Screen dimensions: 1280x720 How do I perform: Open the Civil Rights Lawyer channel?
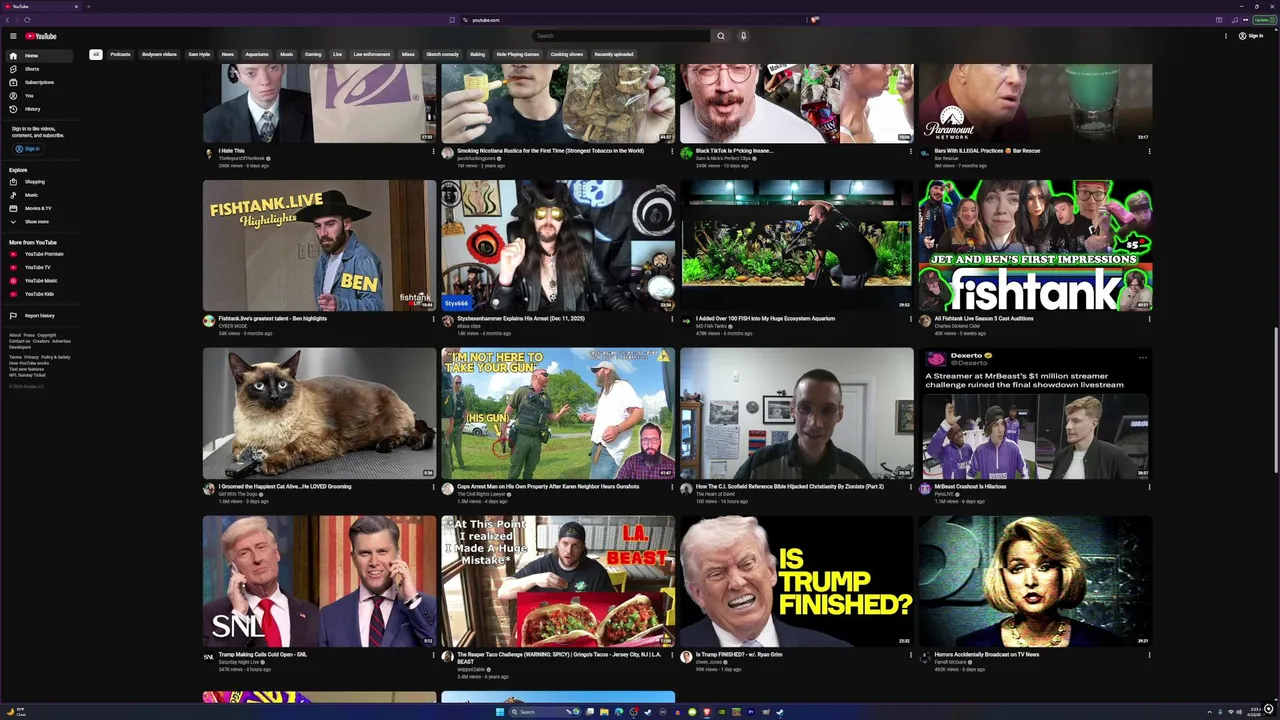pos(481,494)
